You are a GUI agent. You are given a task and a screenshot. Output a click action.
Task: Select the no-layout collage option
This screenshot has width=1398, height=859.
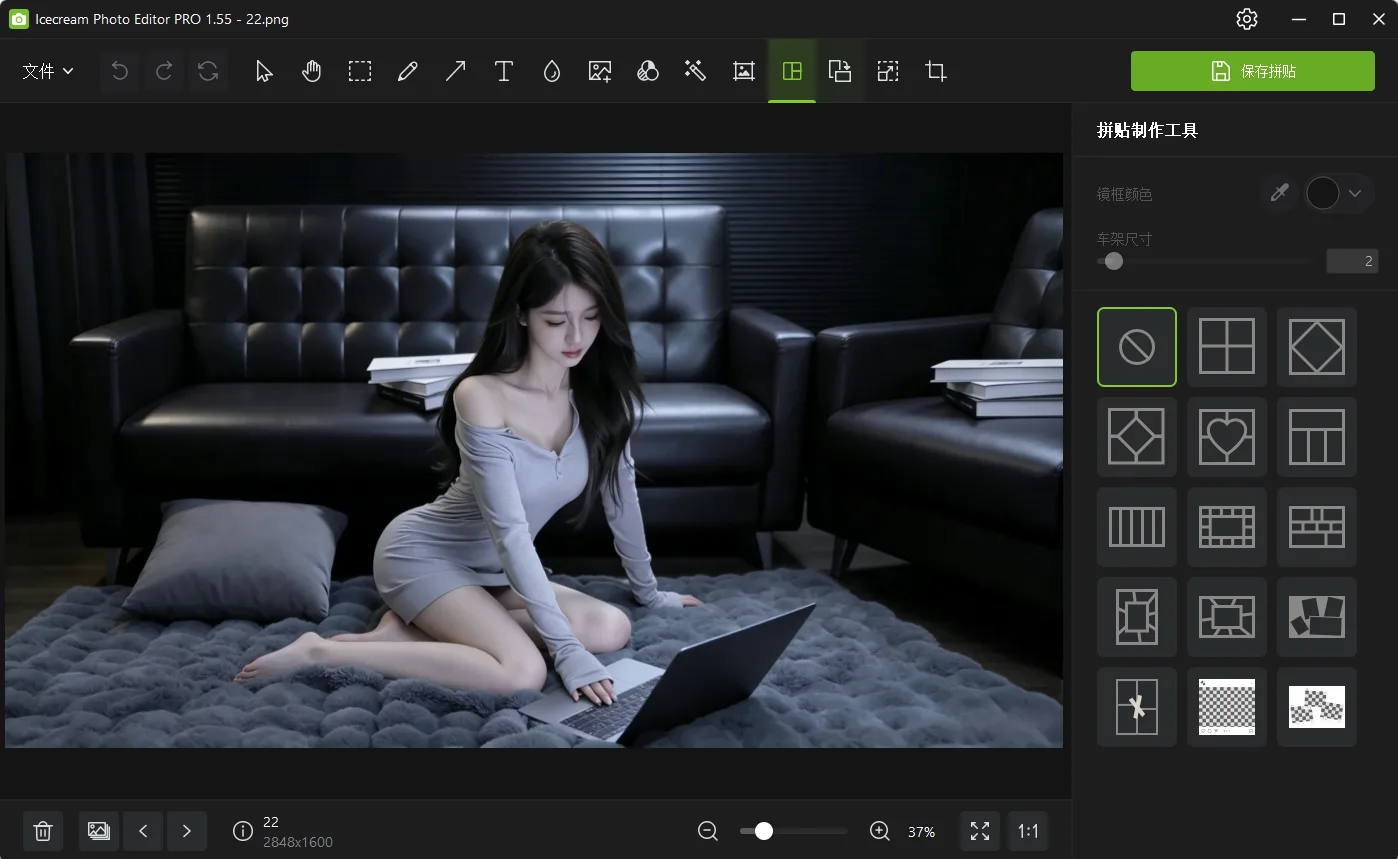point(1137,347)
